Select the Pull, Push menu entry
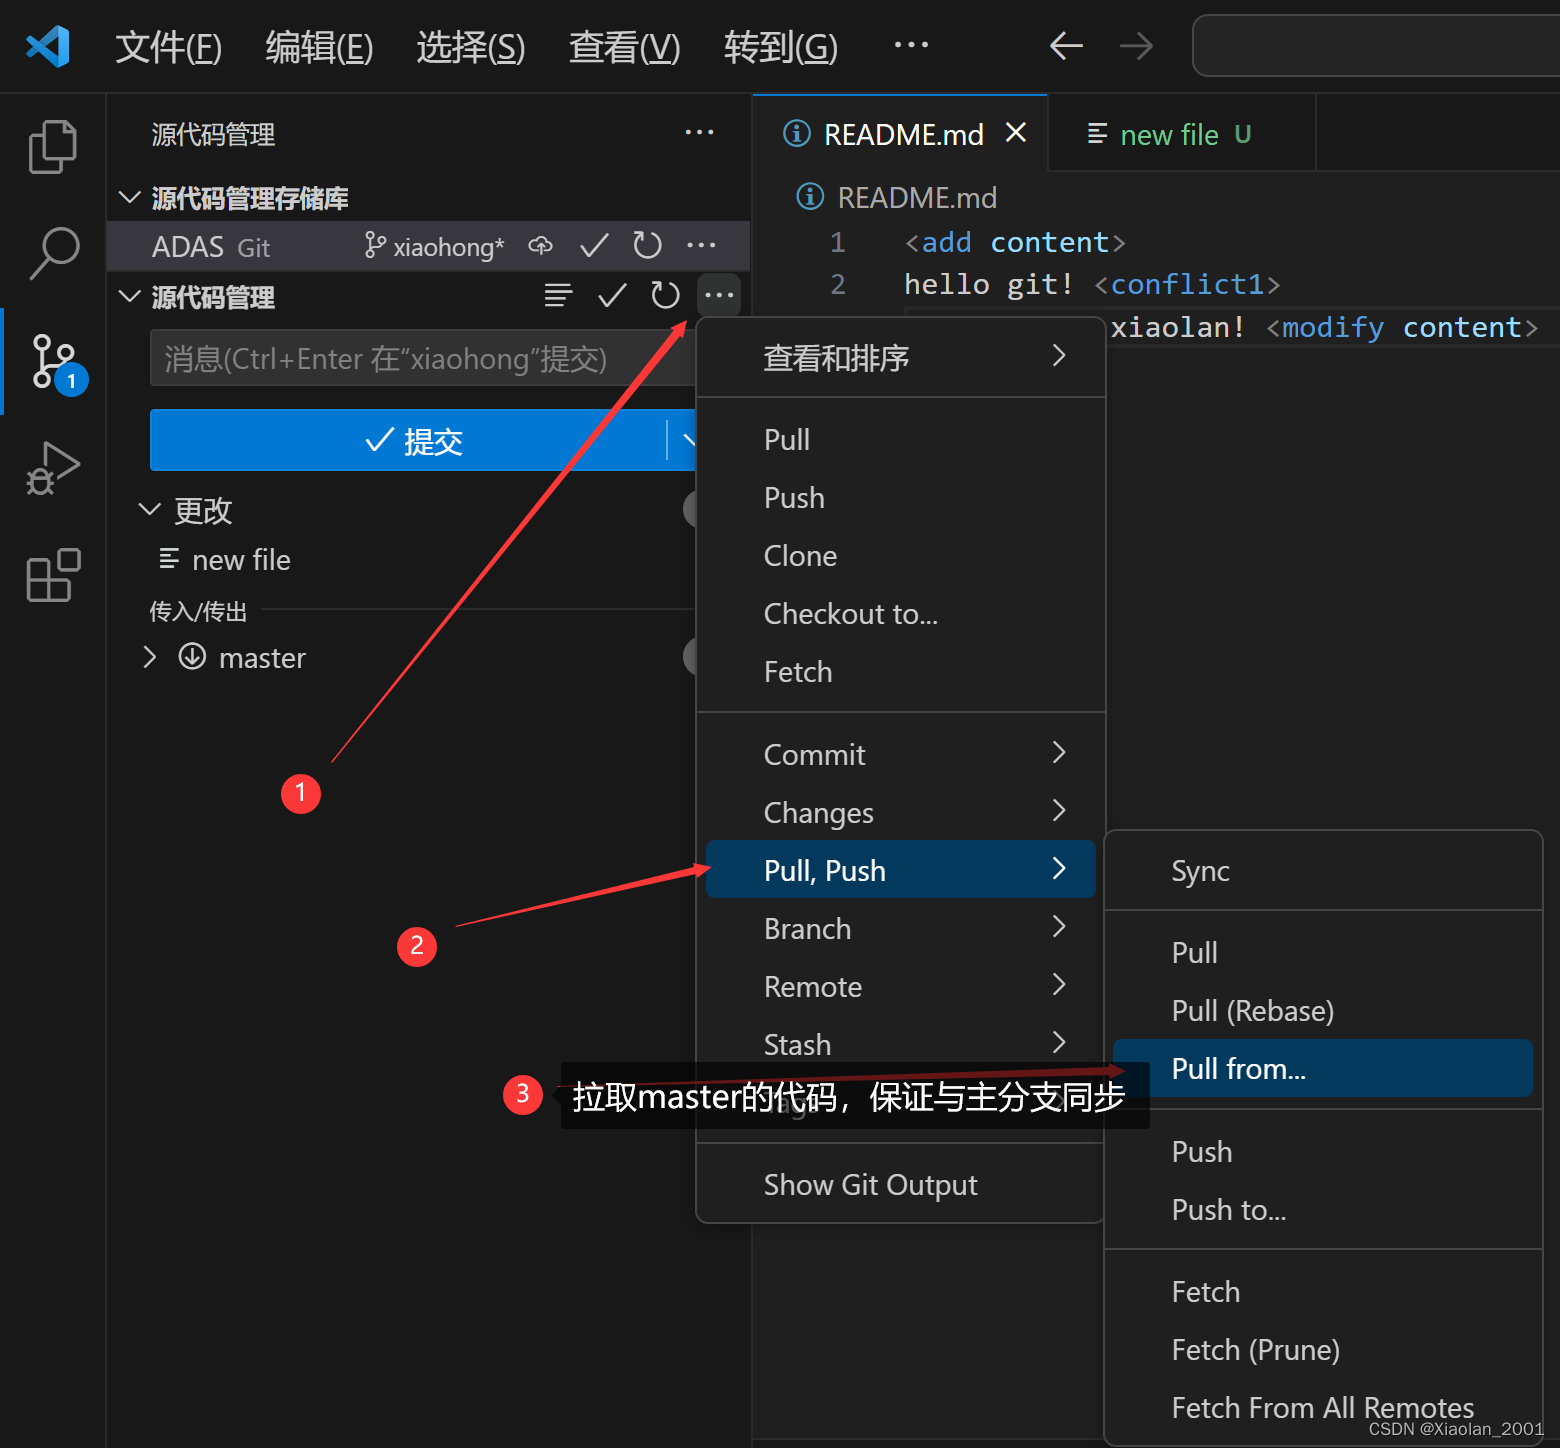1560x1448 pixels. point(900,869)
